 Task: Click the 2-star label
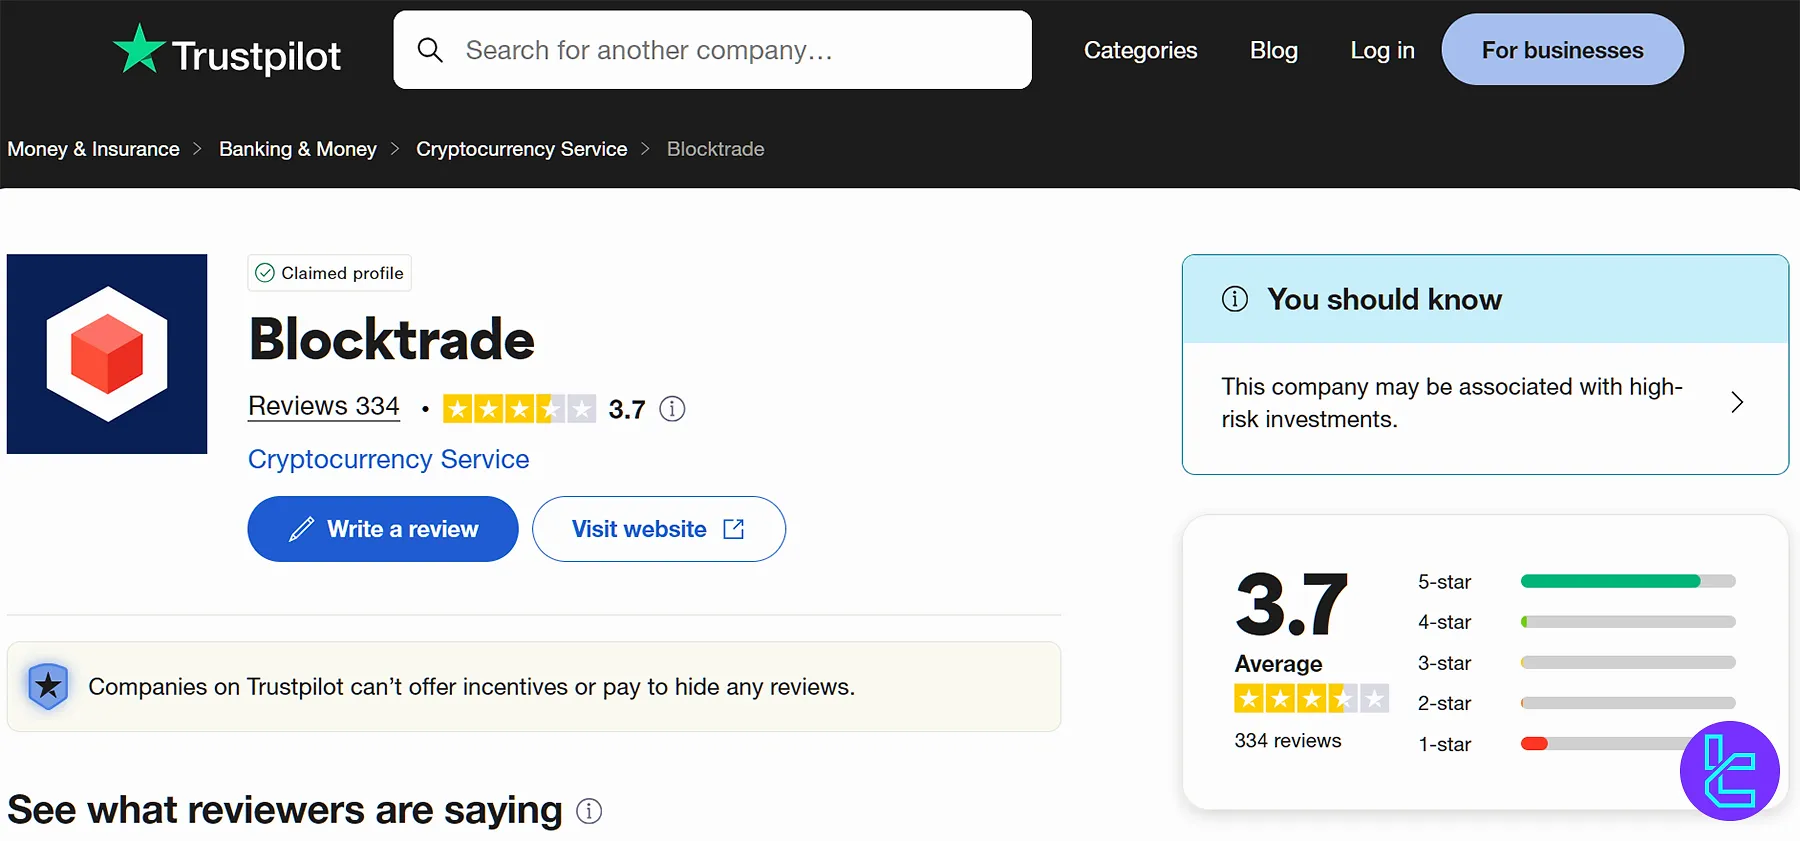[1444, 703]
